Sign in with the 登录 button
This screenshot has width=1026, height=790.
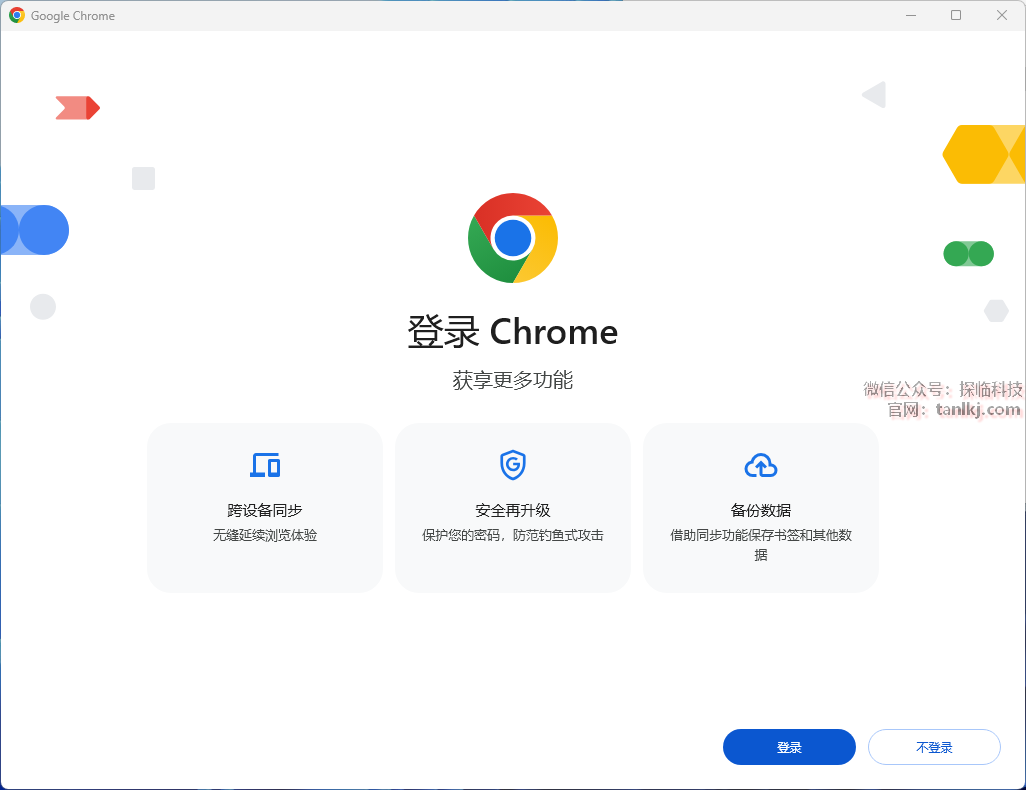pyautogui.click(x=789, y=747)
